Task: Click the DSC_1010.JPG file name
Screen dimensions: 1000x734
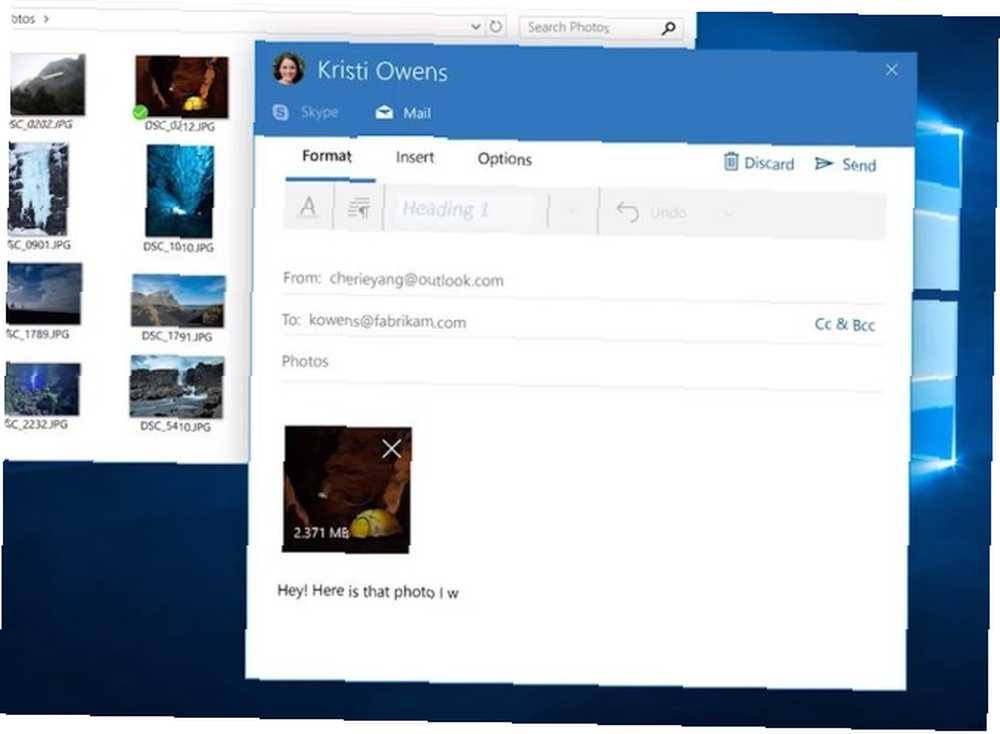Action: pyautogui.click(x=178, y=247)
